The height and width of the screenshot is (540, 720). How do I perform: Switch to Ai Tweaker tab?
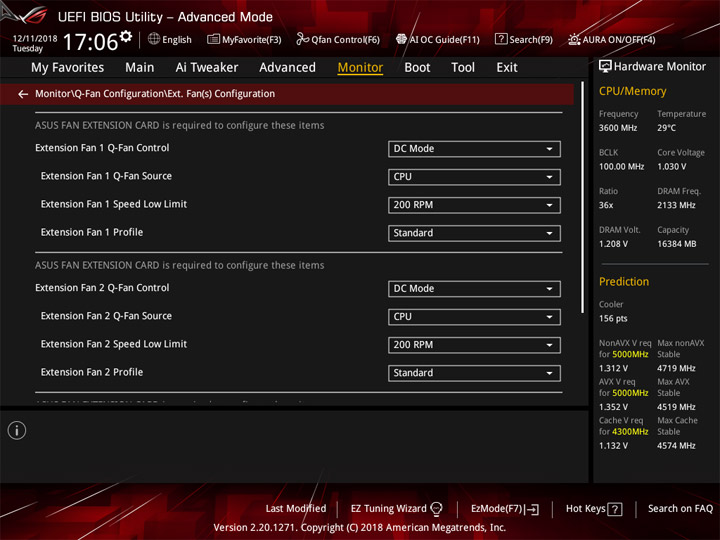(207, 68)
